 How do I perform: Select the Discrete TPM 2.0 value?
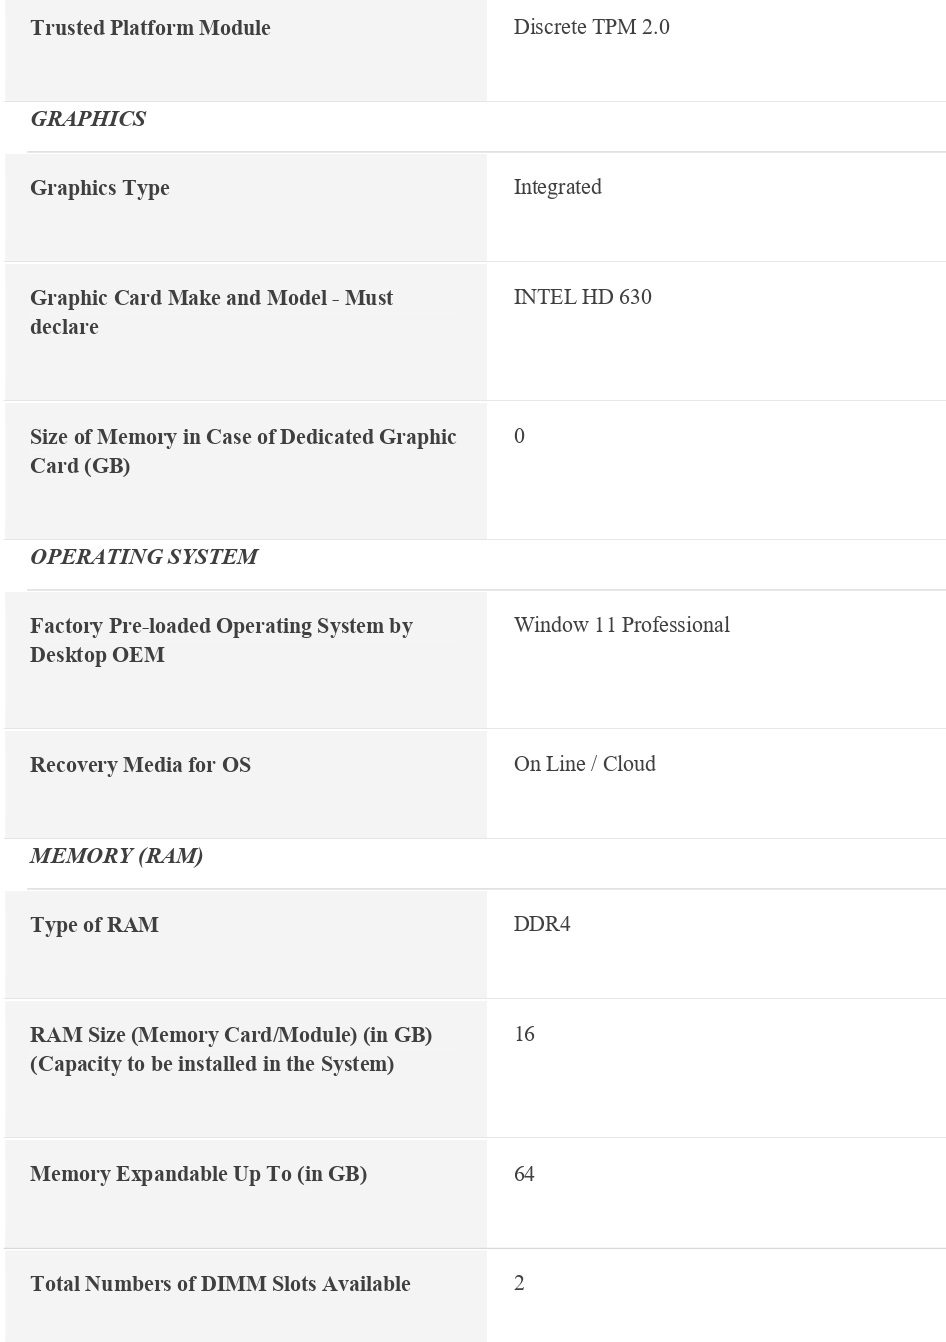point(591,27)
